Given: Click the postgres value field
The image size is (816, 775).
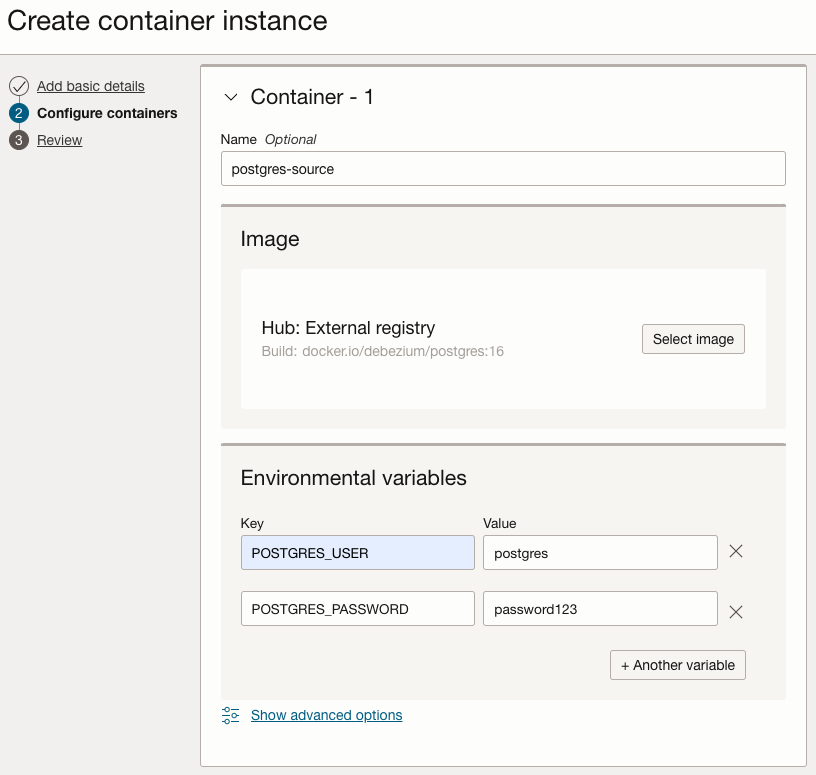Looking at the screenshot, I should [x=599, y=553].
